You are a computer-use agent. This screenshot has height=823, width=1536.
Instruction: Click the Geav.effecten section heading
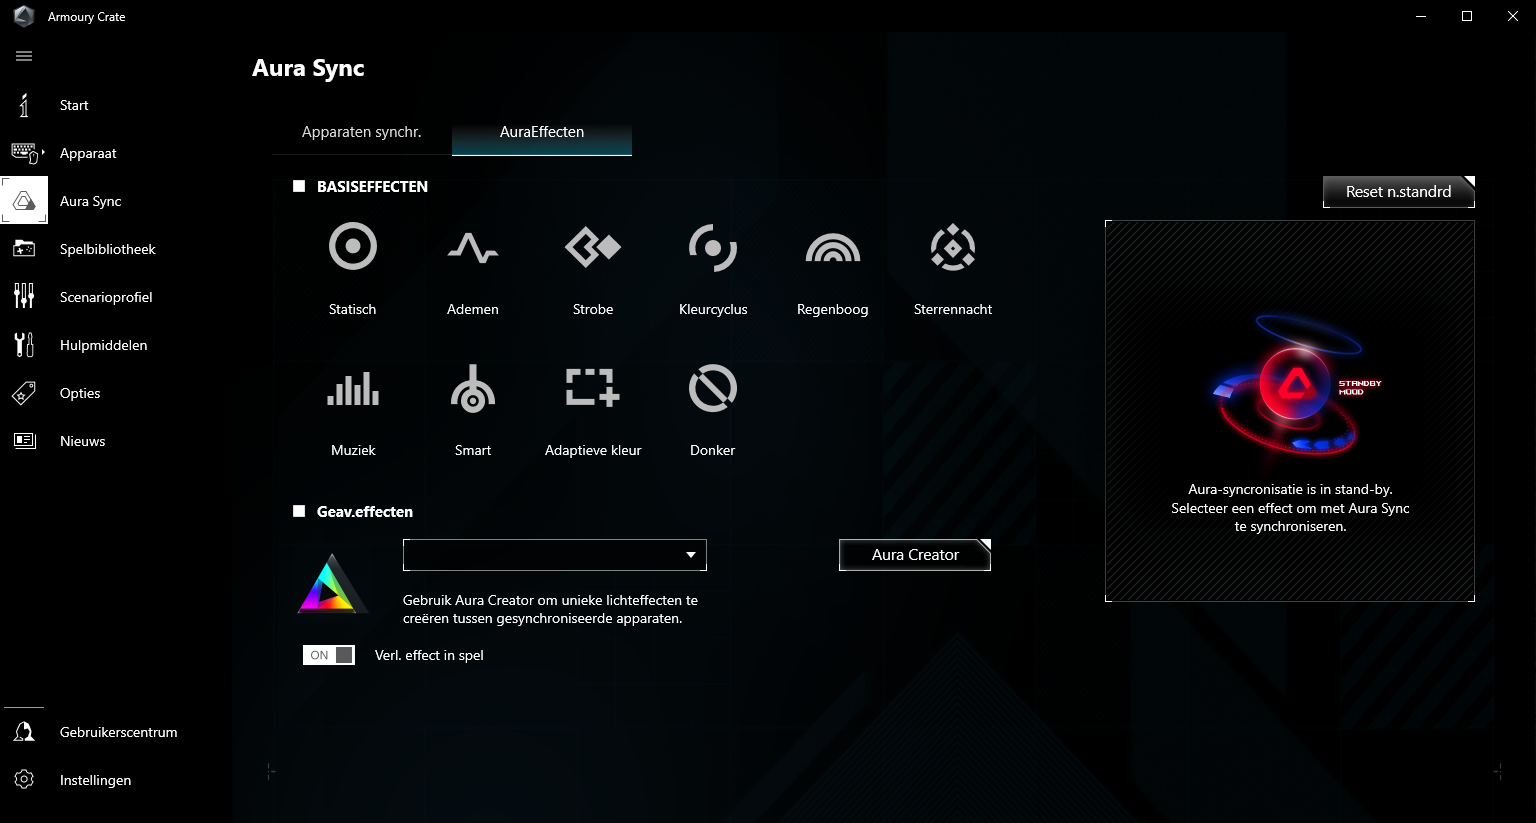(x=365, y=512)
